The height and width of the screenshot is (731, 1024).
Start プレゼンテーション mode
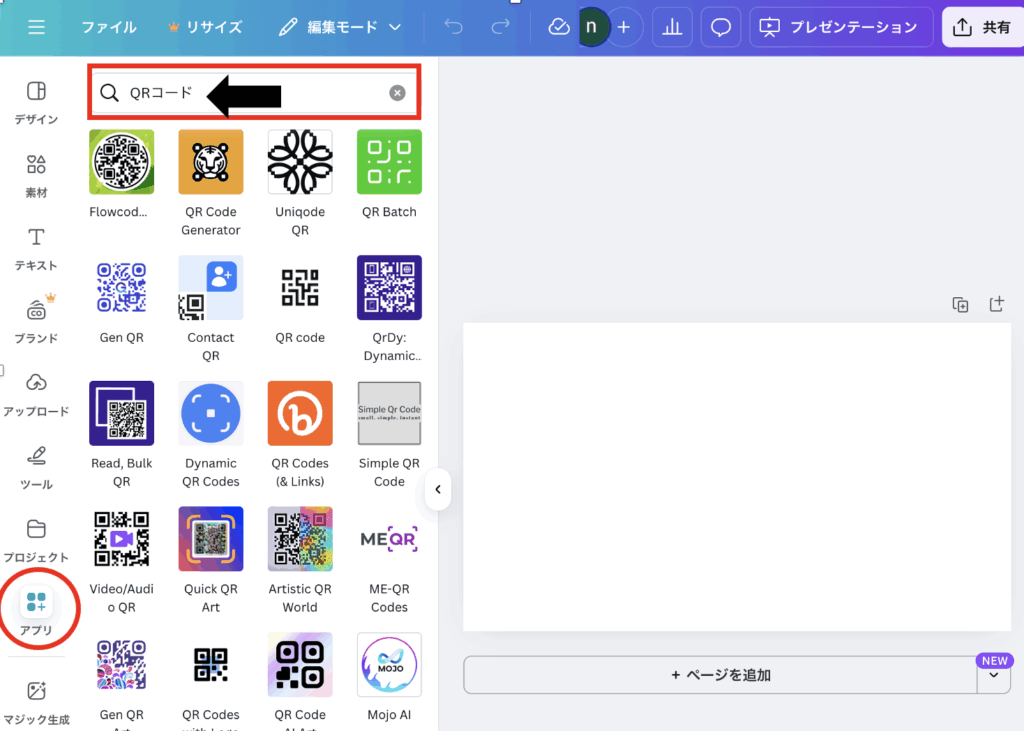(840, 27)
